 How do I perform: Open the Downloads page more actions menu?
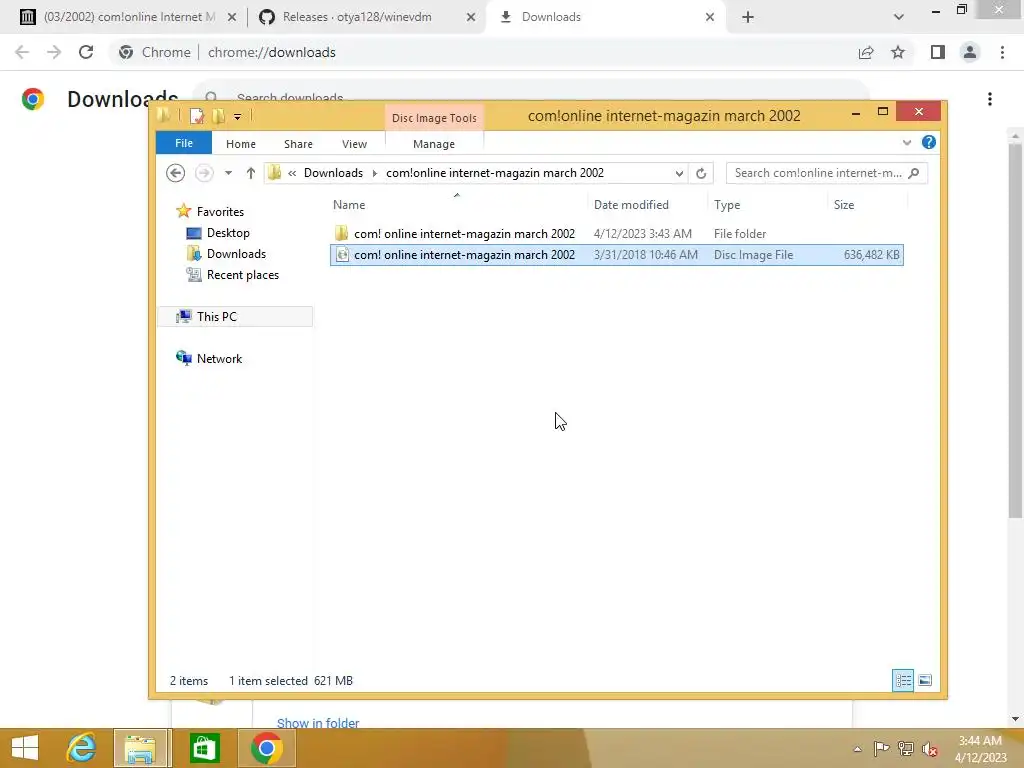(x=989, y=99)
